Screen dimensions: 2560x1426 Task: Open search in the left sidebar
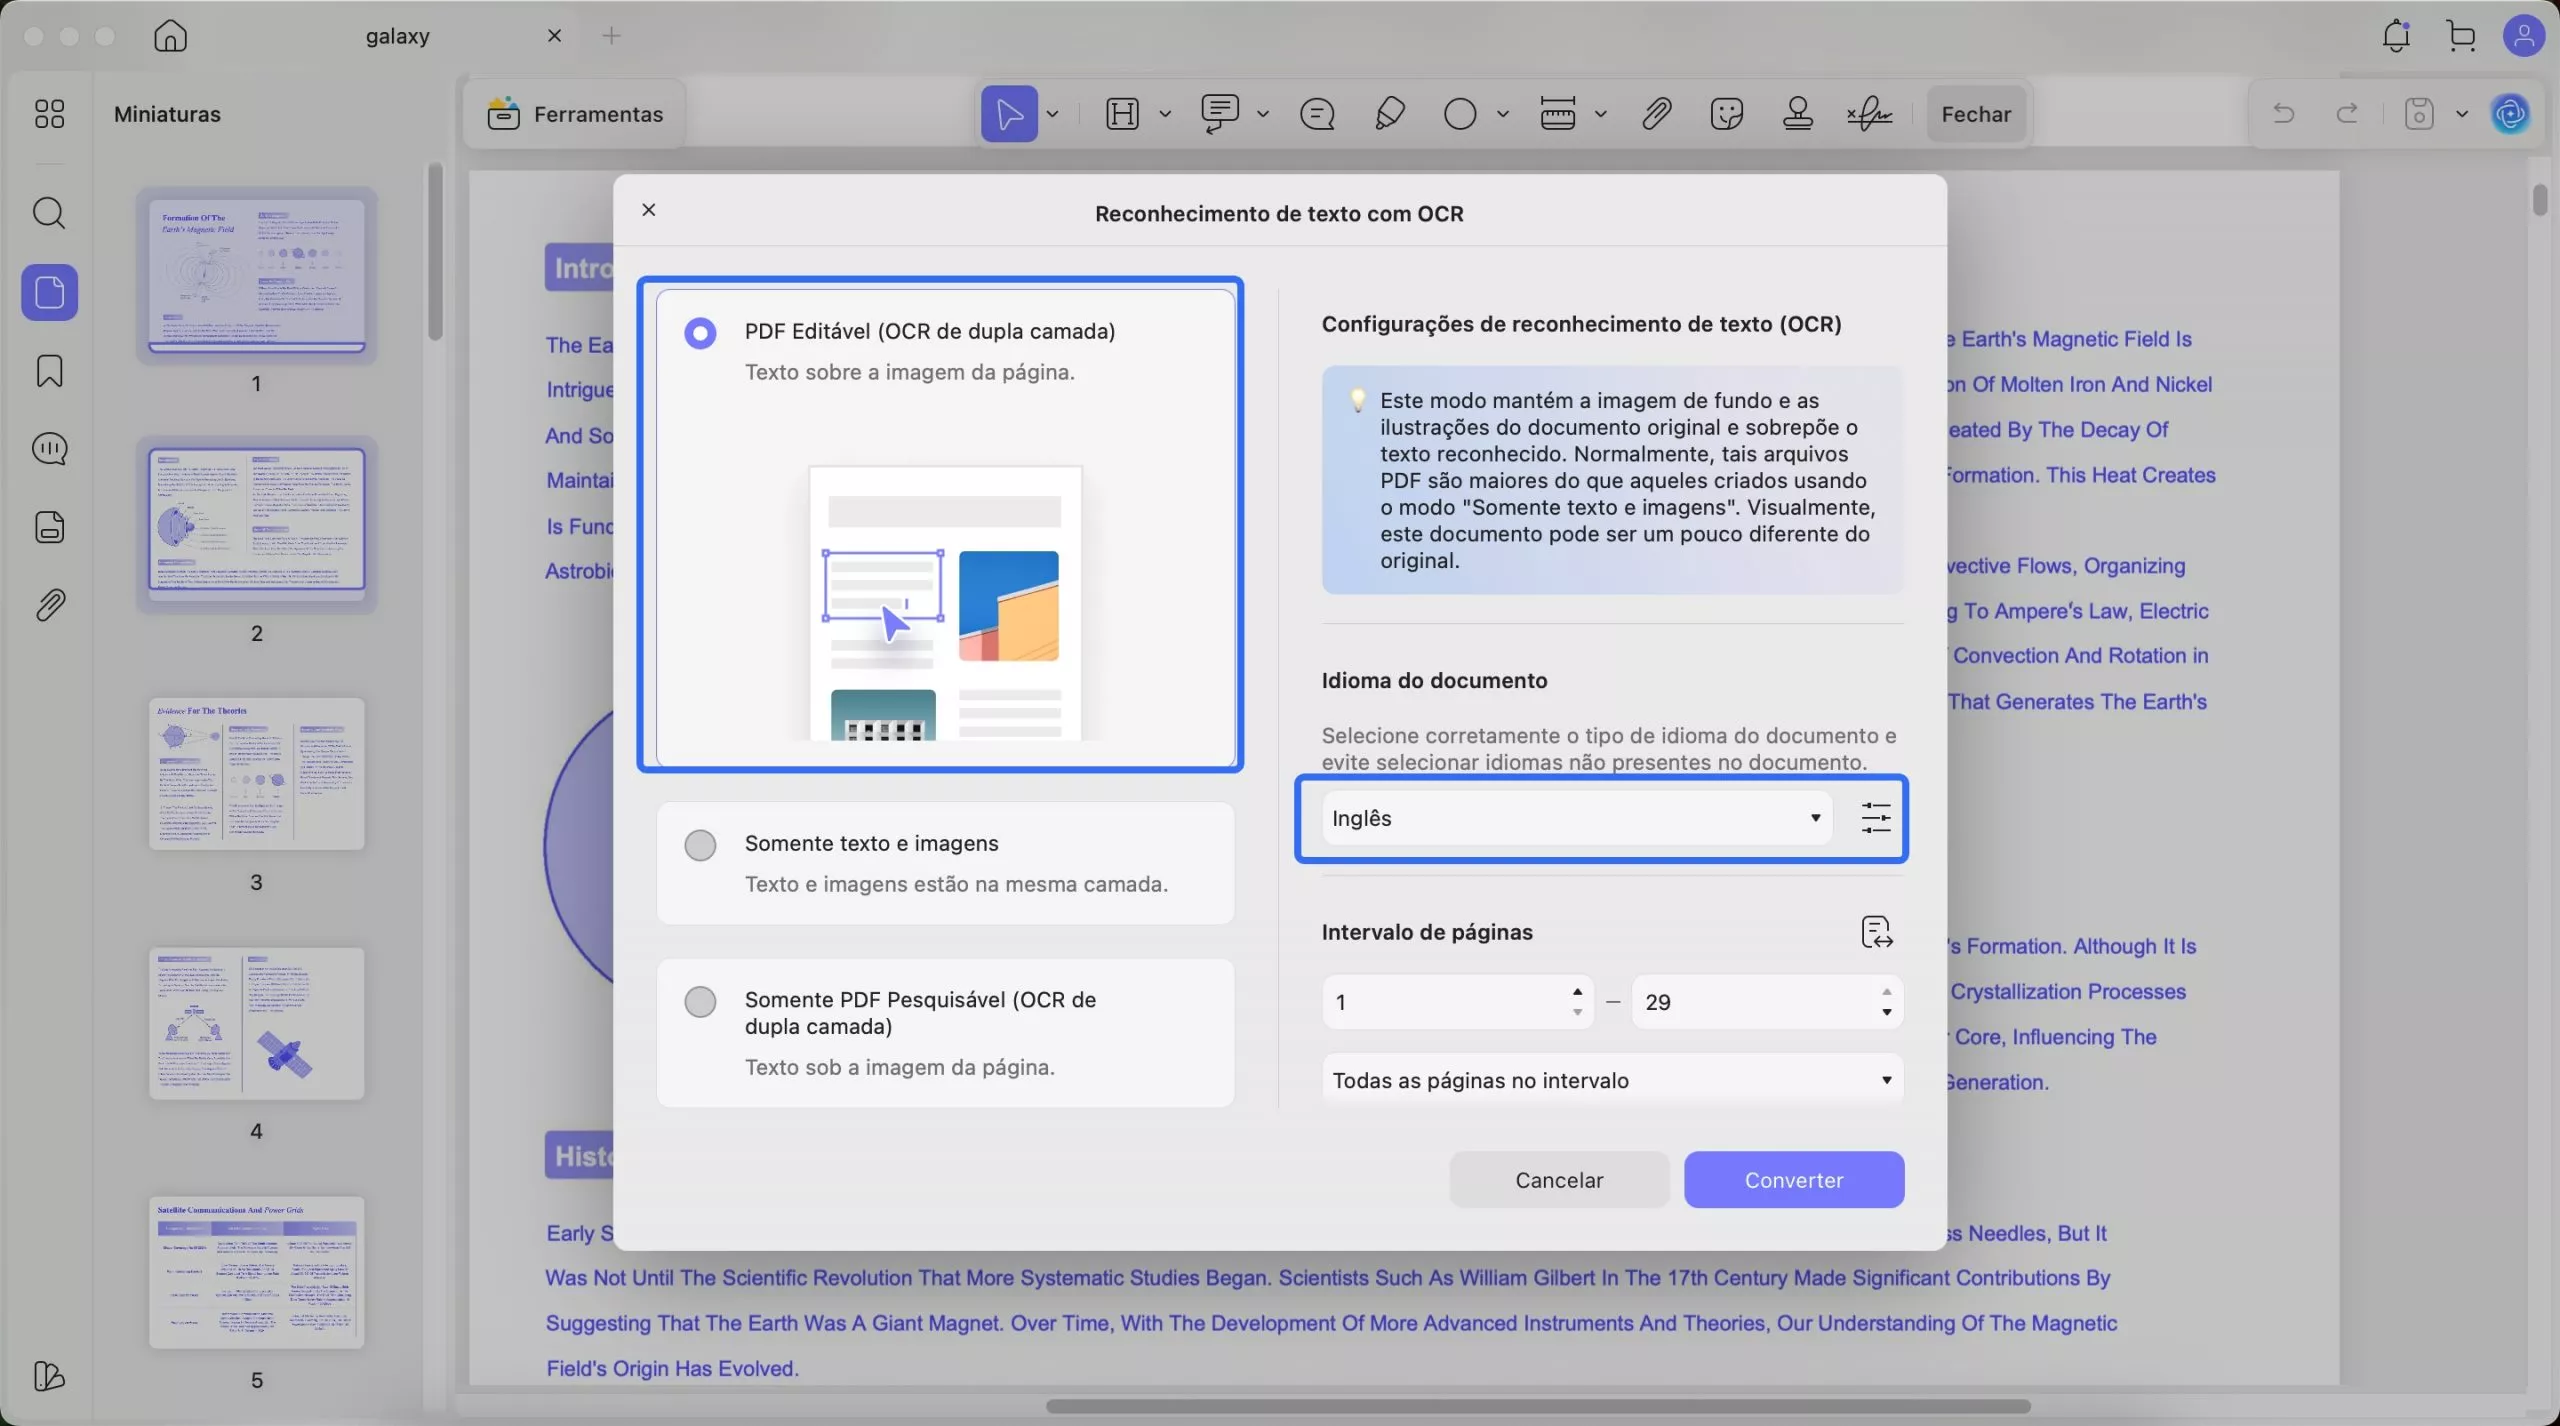pyautogui.click(x=50, y=213)
